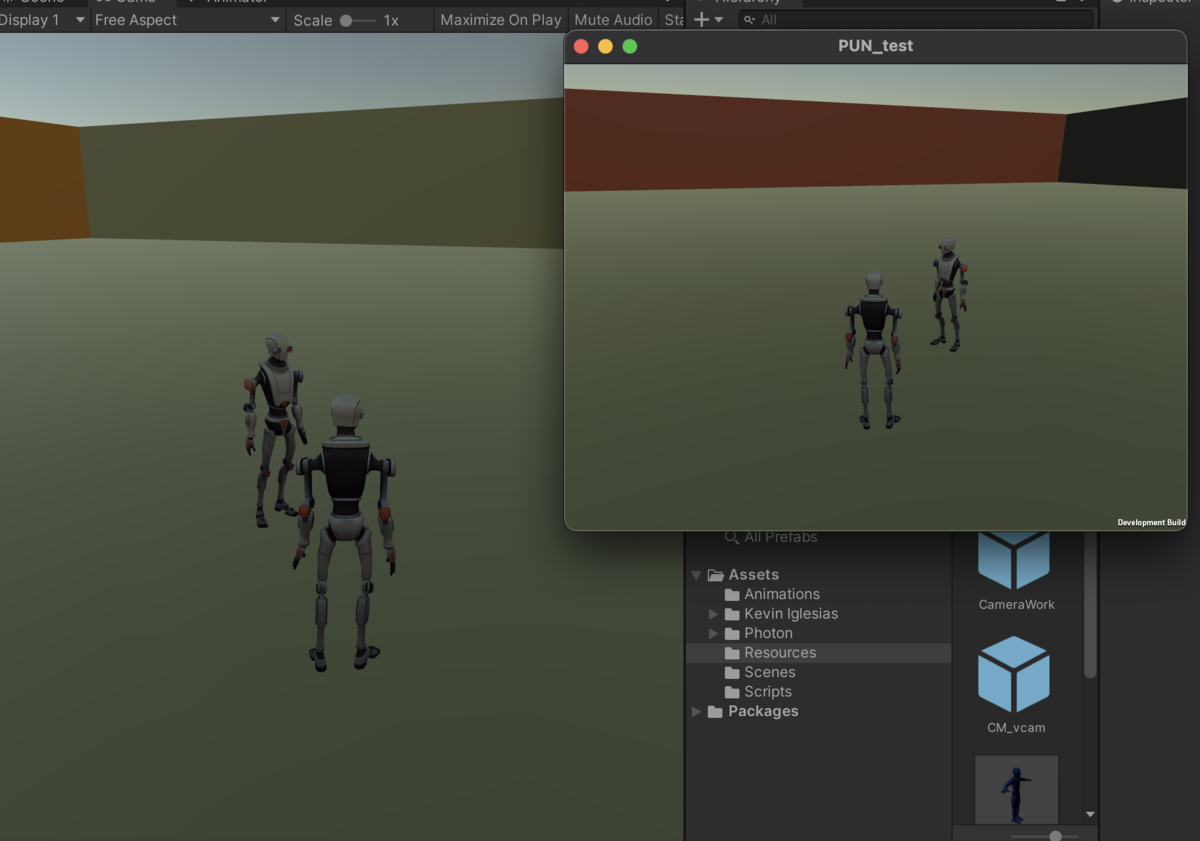Collapse the Assets folder tree
This screenshot has width=1200, height=841.
point(696,575)
